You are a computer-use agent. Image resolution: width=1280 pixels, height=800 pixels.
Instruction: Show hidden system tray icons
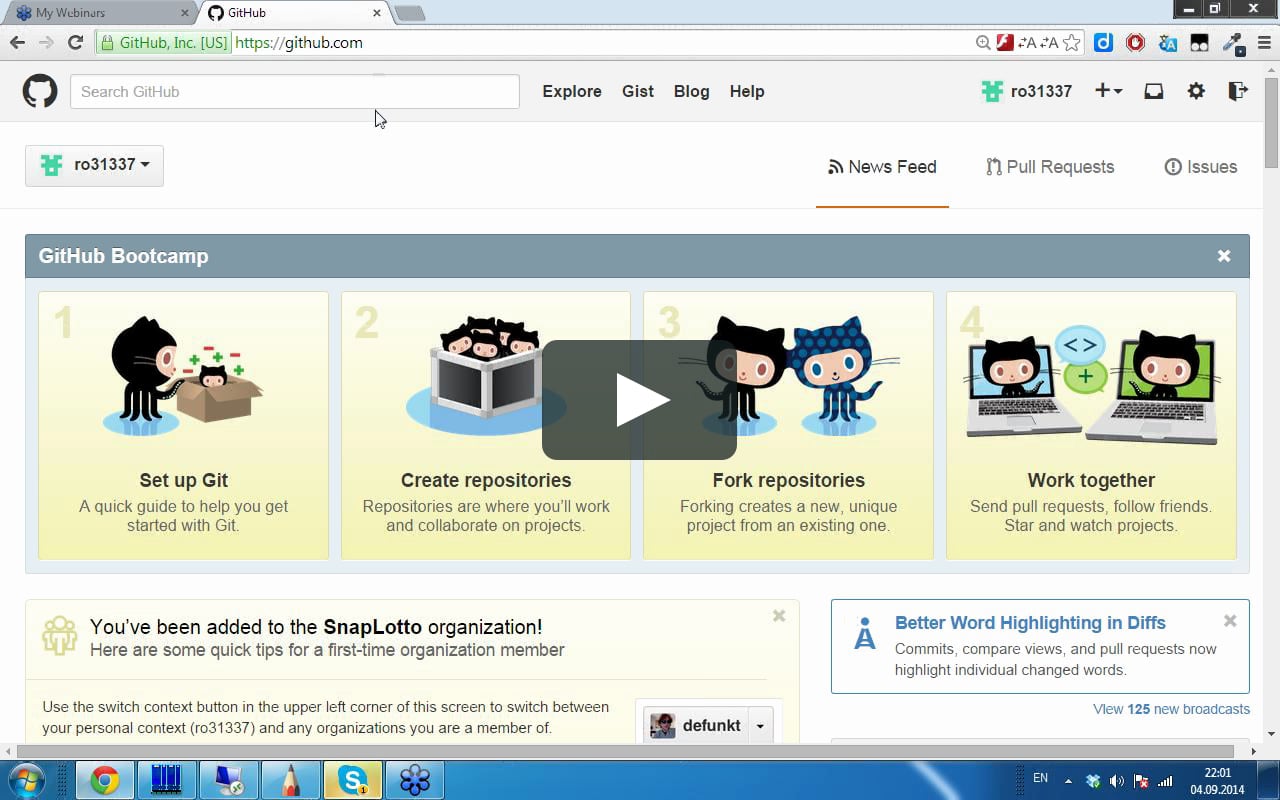point(1069,780)
